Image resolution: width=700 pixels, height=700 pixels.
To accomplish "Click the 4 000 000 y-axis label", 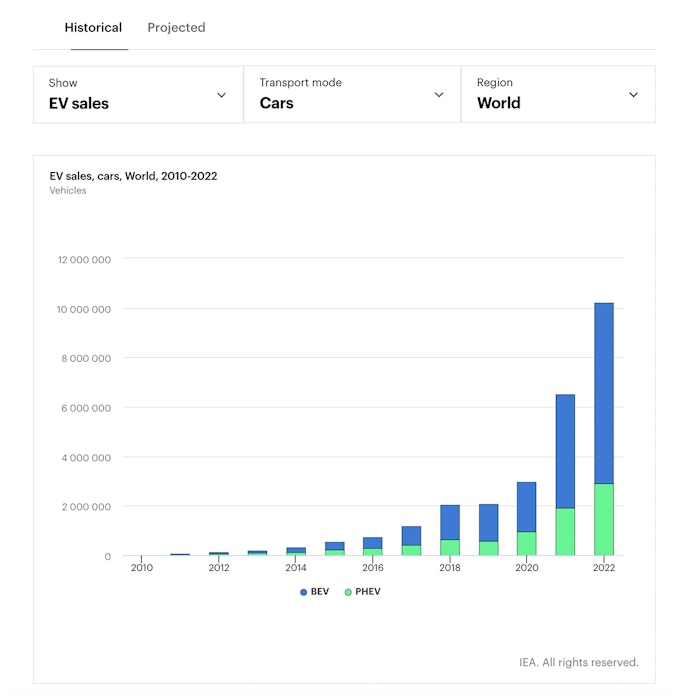I will click(86, 458).
